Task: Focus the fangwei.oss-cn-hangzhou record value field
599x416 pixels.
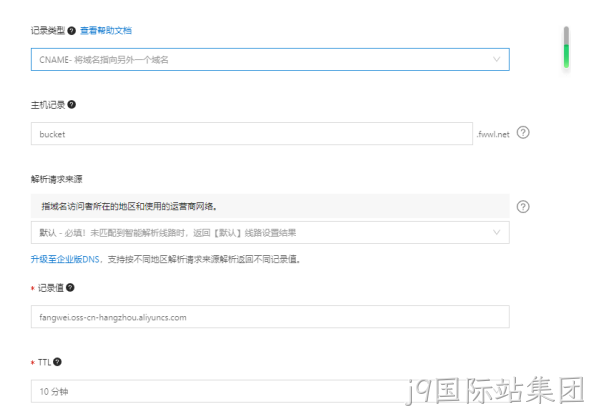Action: [x=270, y=317]
